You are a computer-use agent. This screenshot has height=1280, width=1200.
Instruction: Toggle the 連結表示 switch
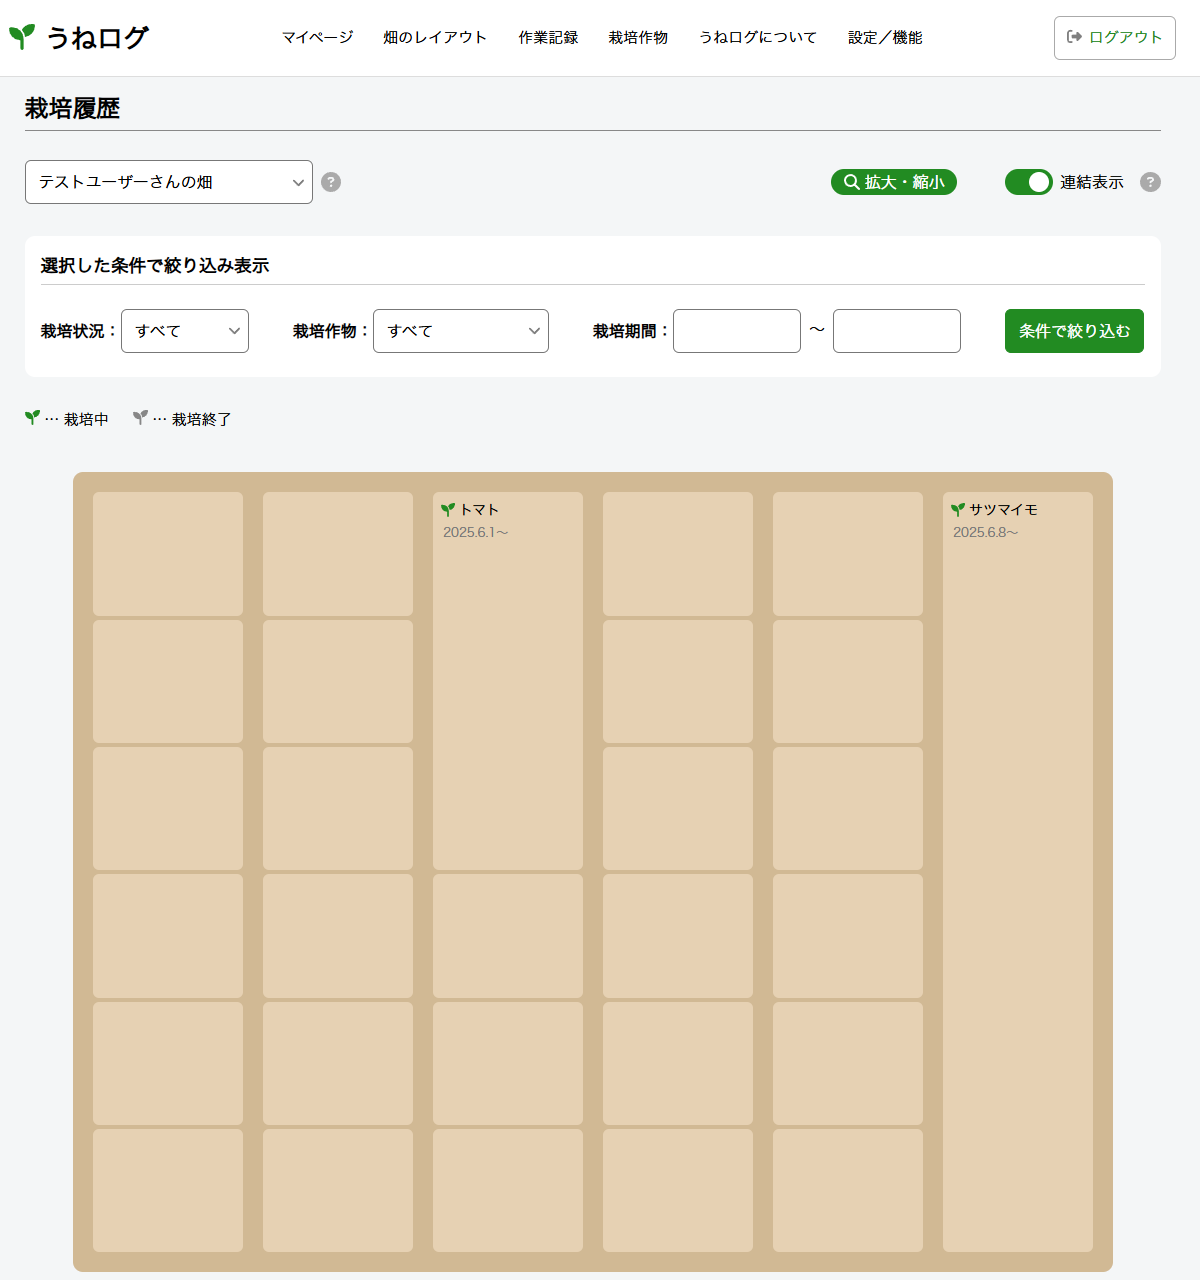click(x=1029, y=182)
